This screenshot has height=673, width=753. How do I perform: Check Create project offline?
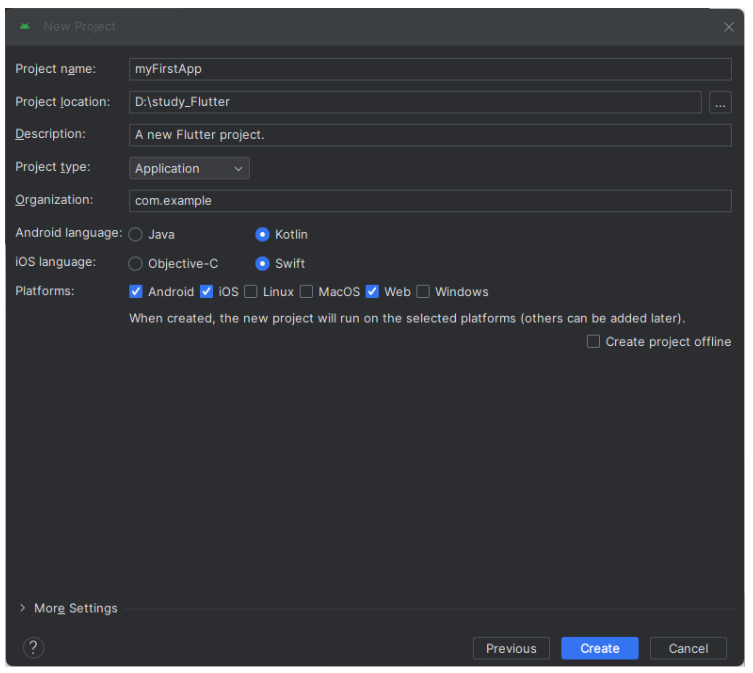click(594, 342)
